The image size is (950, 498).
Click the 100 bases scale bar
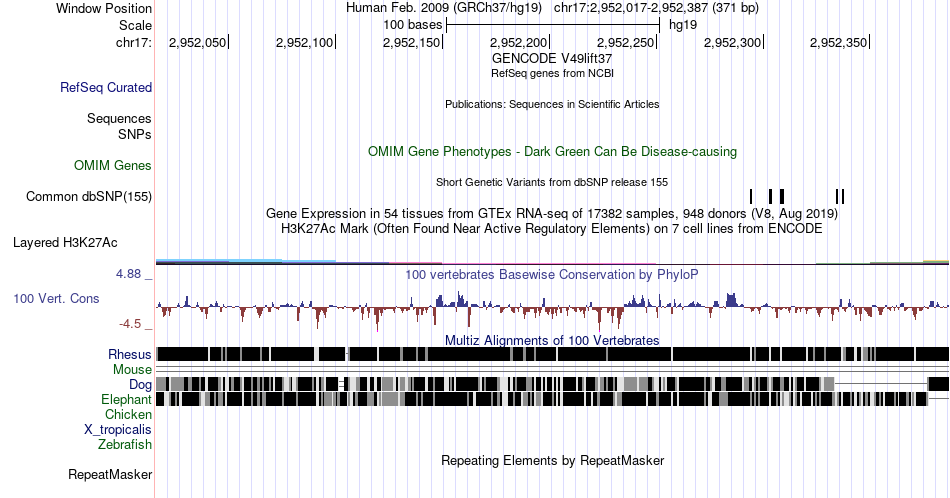[x=553, y=25]
